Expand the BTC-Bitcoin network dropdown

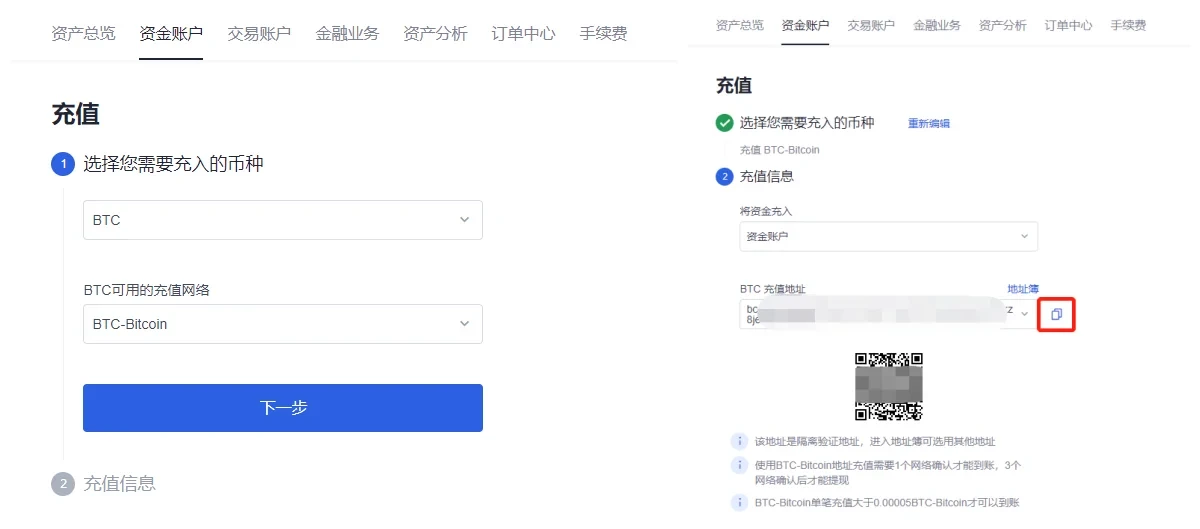tap(282, 324)
